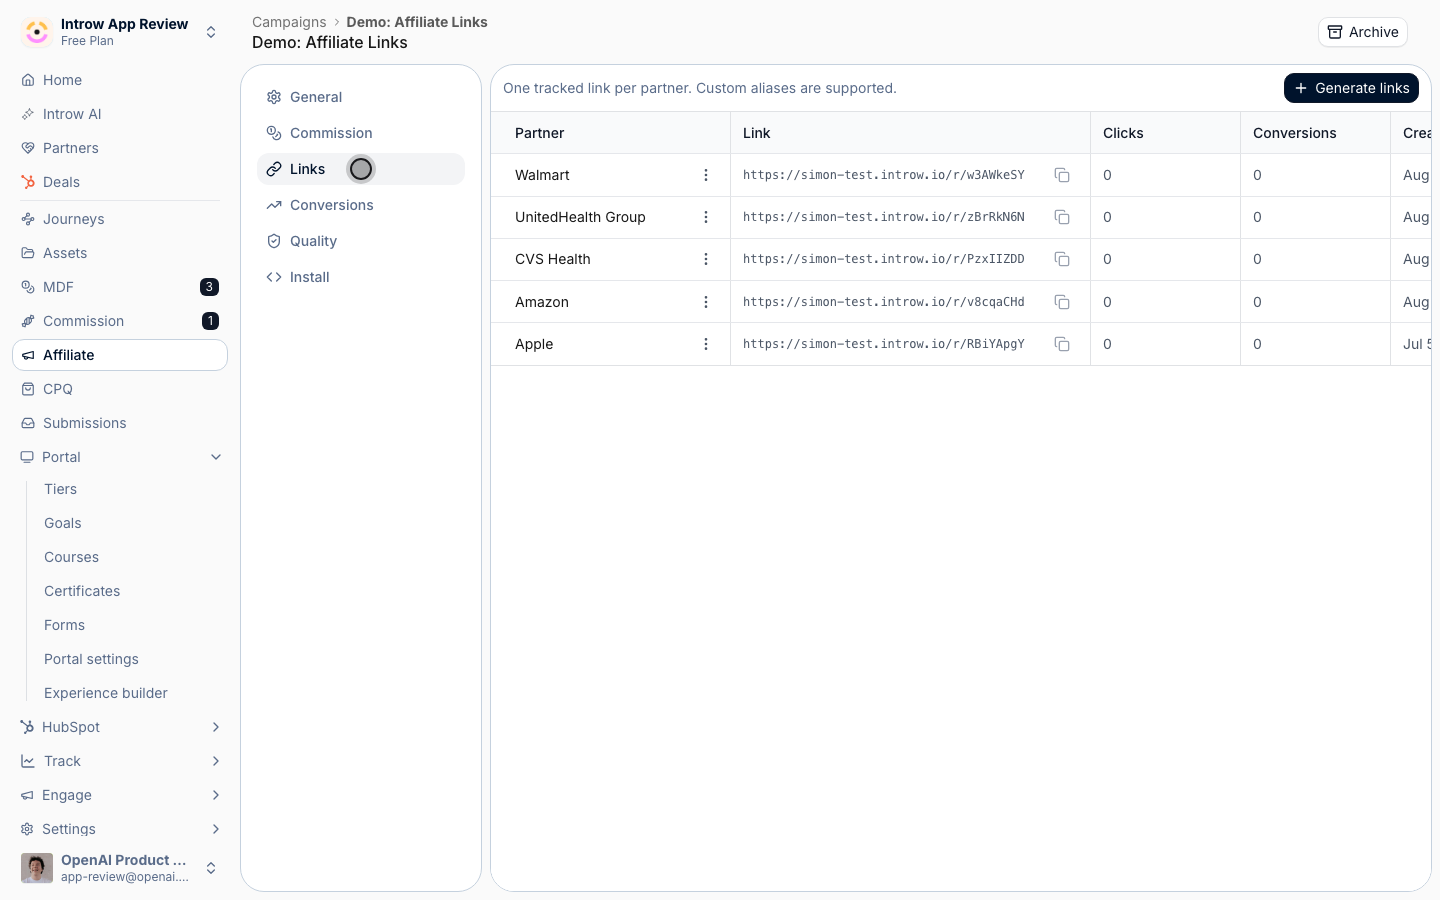This screenshot has height=900, width=1440.
Task: Open the Submissions page
Action: pos(120,423)
